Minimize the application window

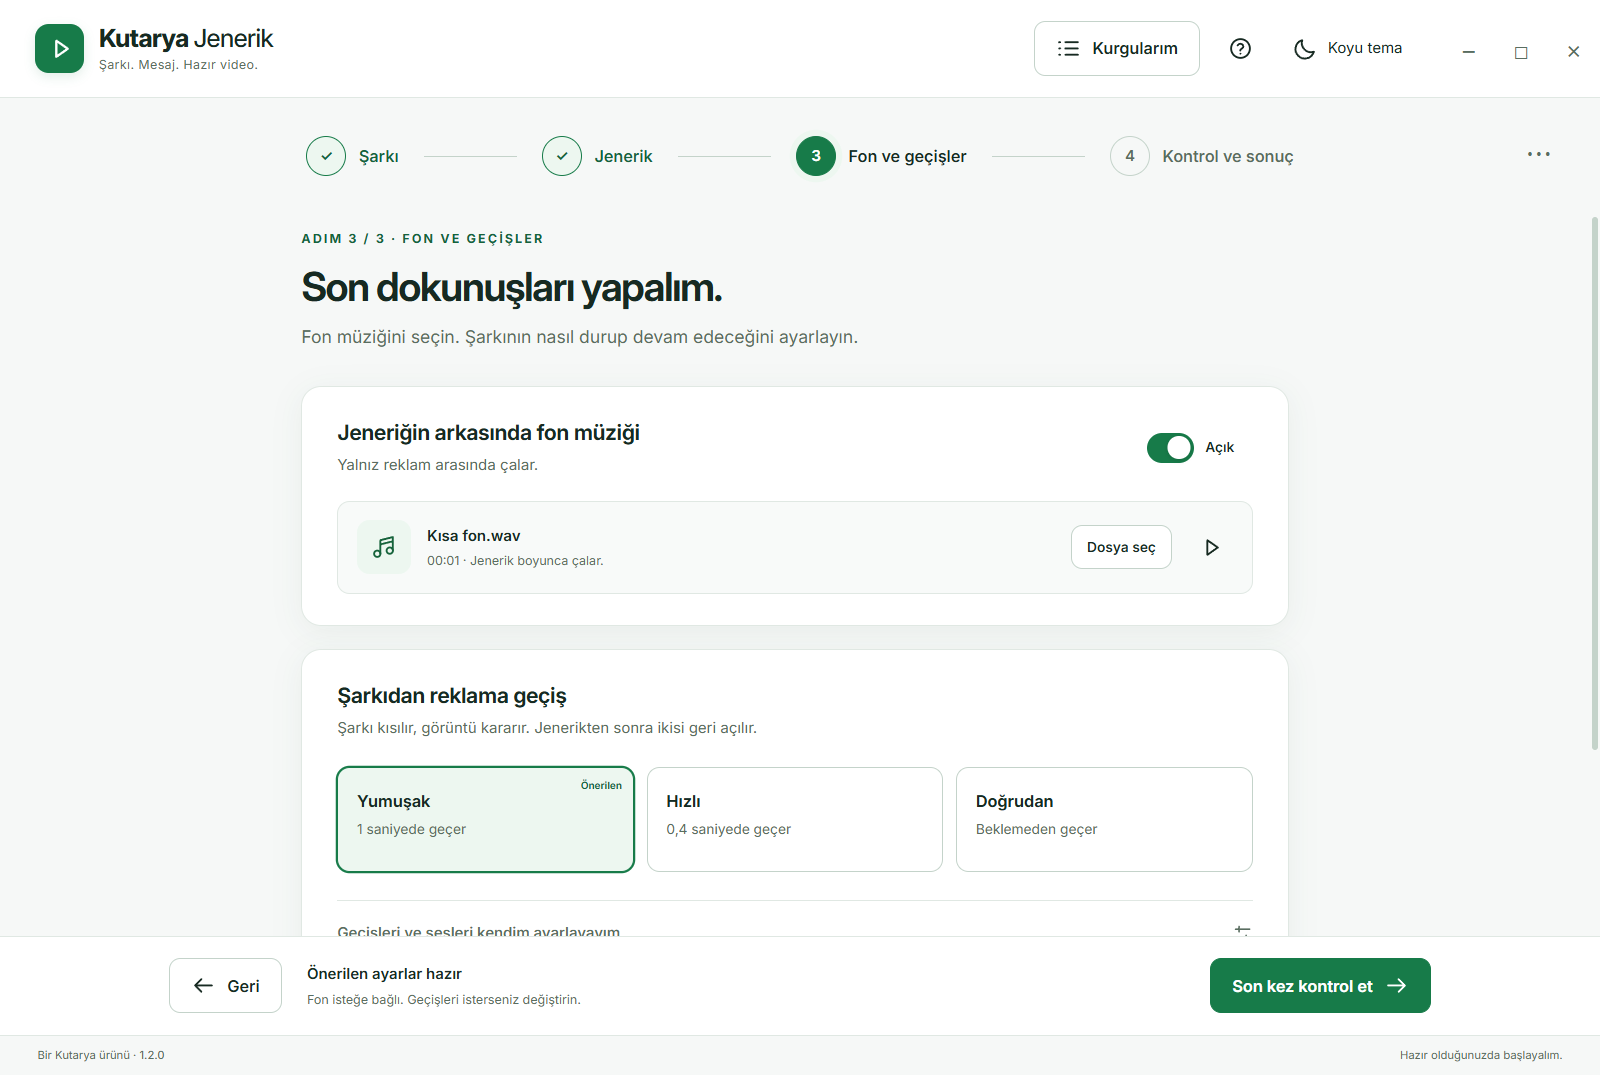1469,52
